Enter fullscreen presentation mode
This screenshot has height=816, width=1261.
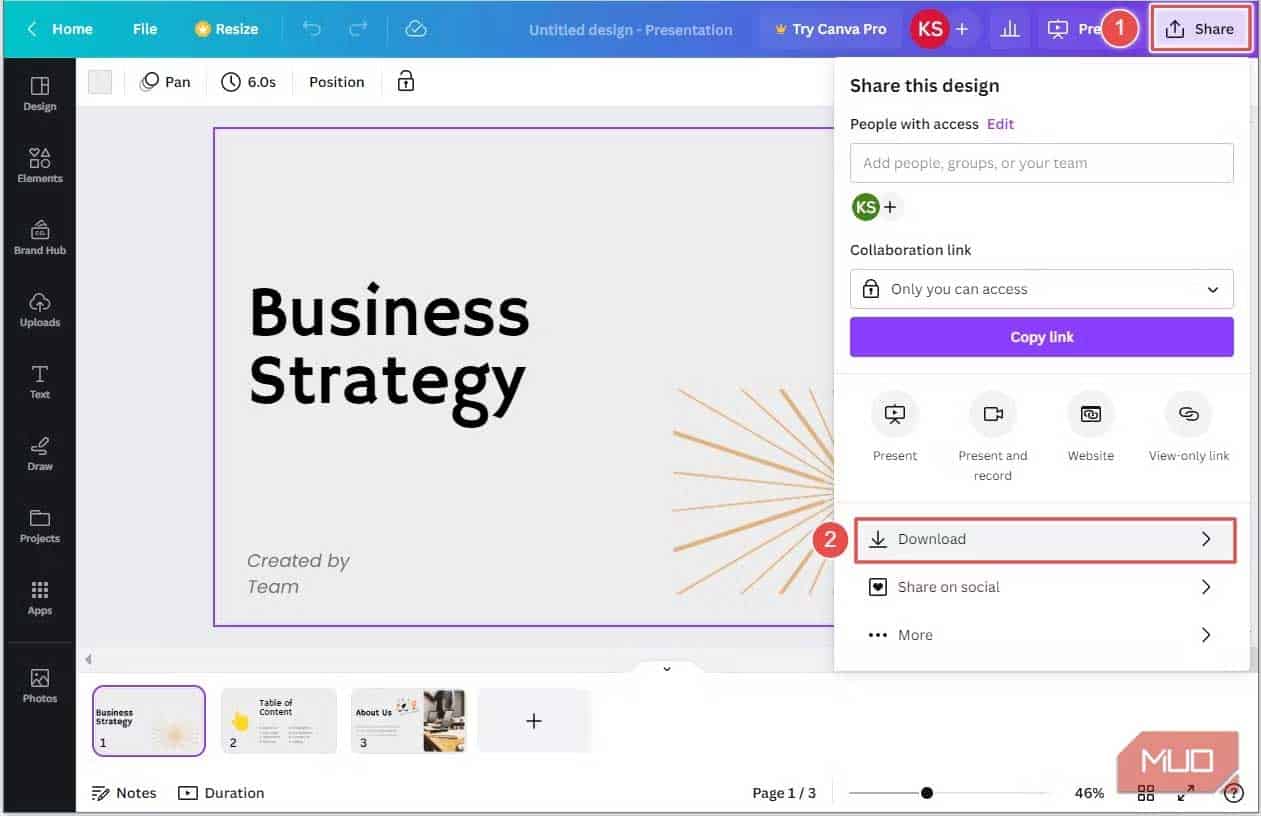click(1186, 792)
